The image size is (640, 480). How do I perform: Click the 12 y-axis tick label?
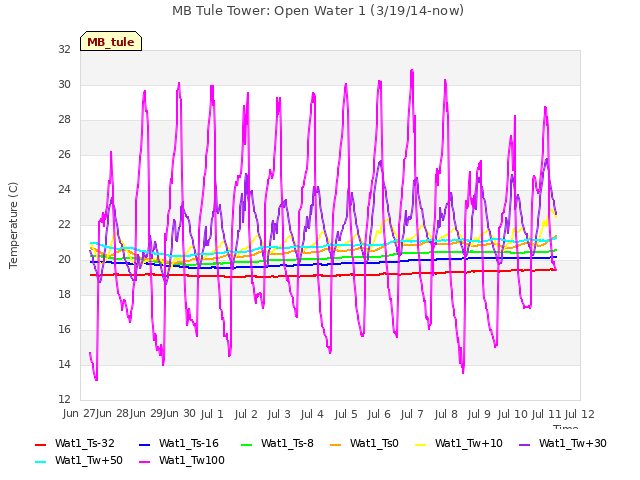pyautogui.click(x=64, y=399)
